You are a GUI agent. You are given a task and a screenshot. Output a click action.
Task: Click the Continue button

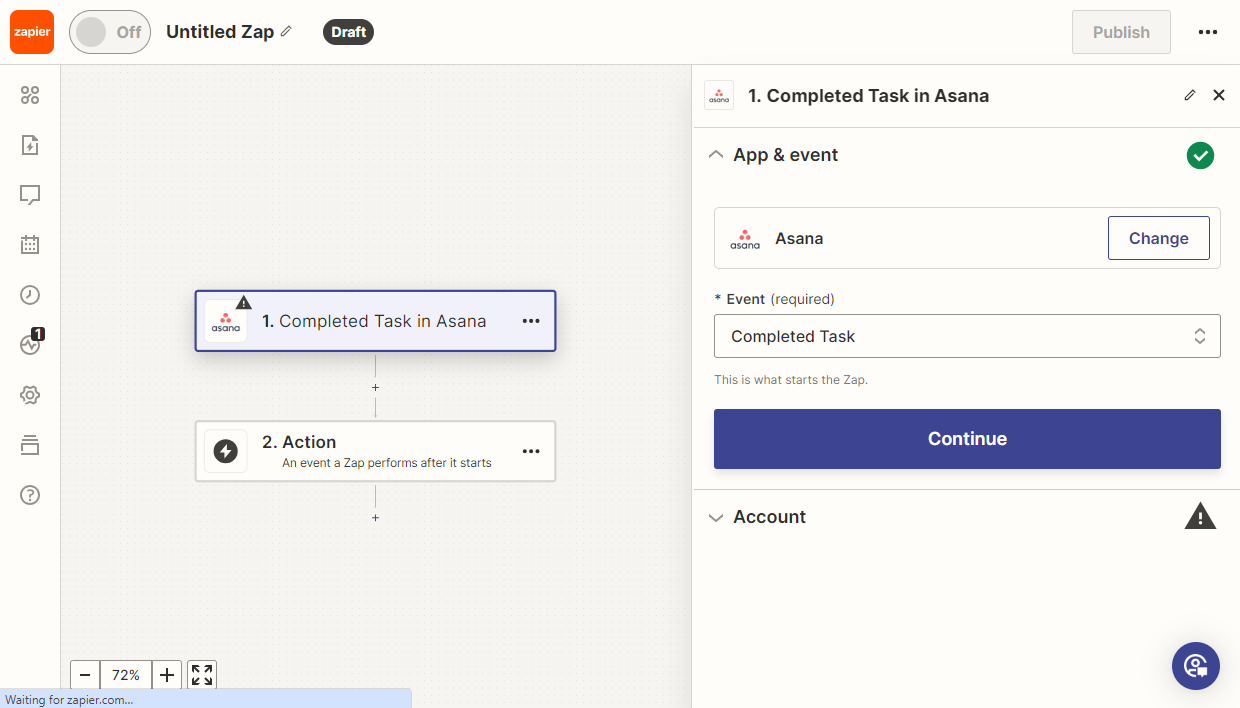(x=966, y=439)
